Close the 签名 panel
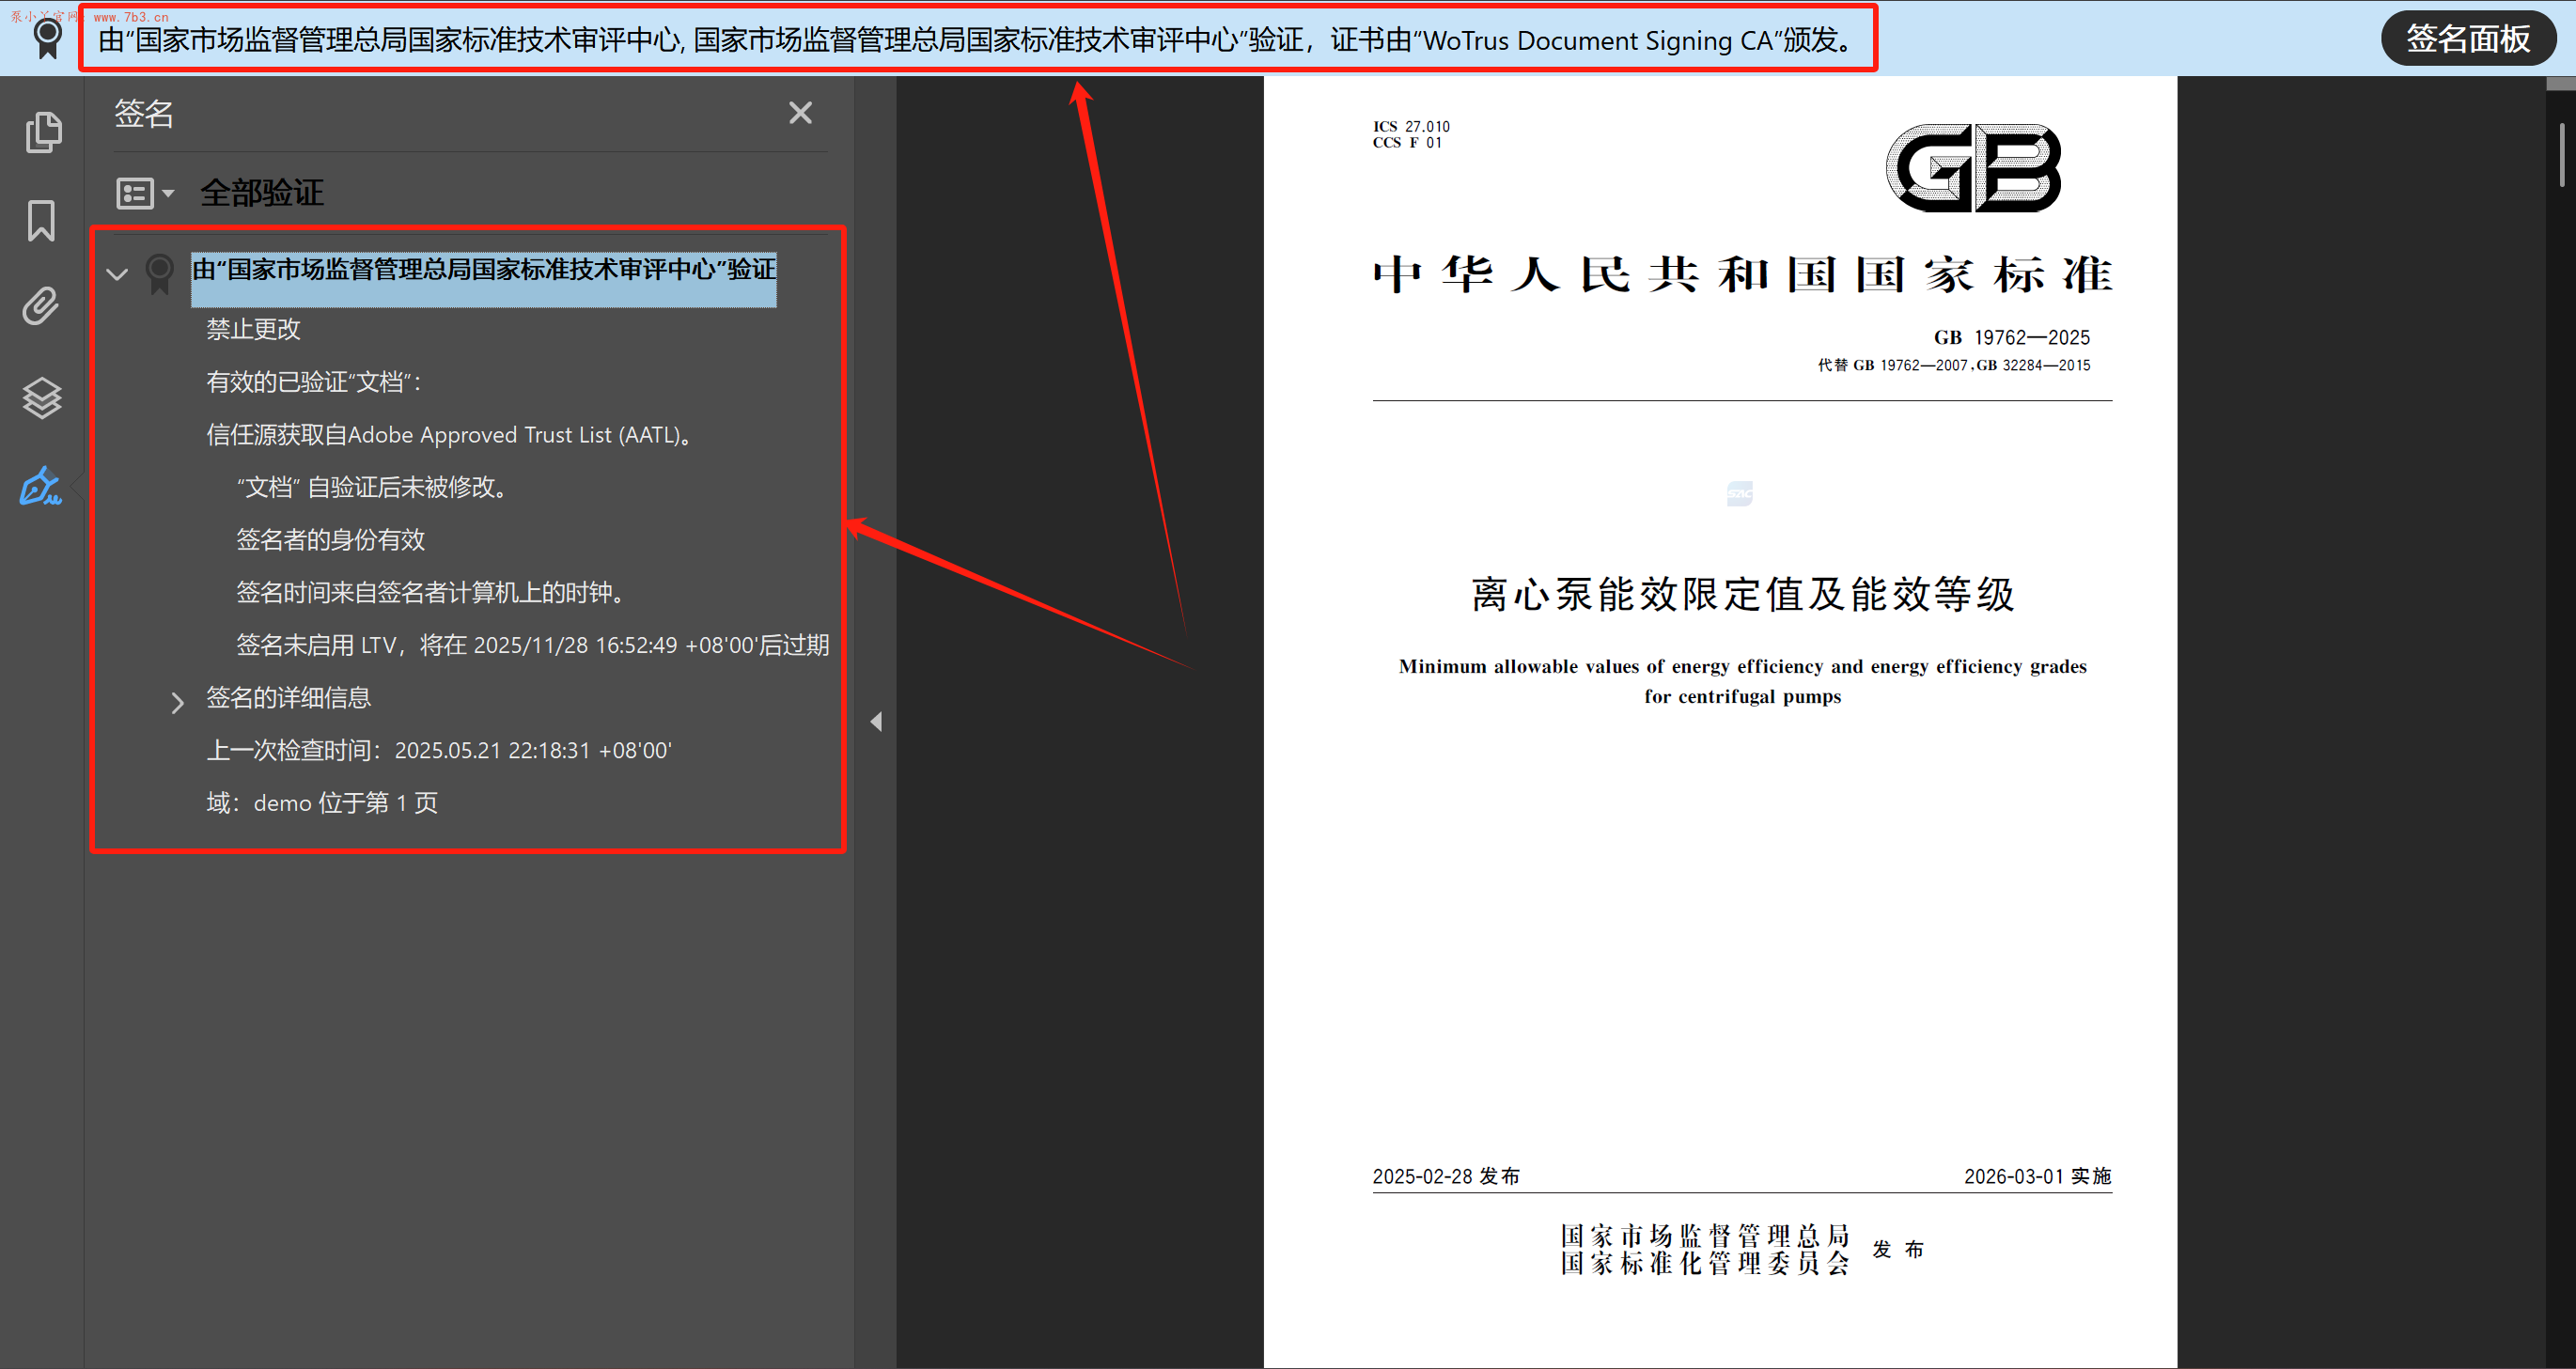2576x1369 pixels. (800, 113)
